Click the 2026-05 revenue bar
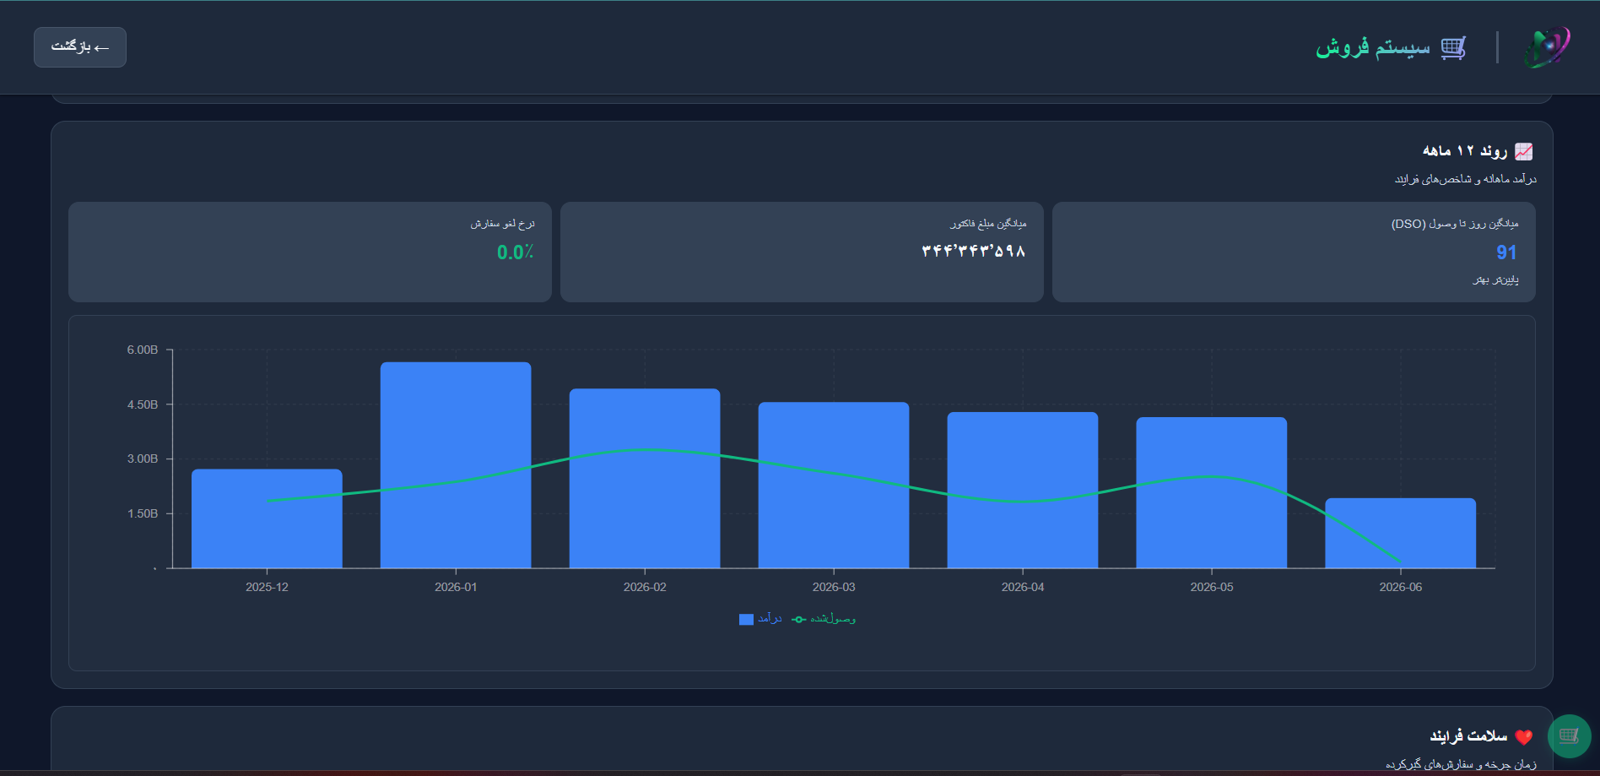Image resolution: width=1600 pixels, height=776 pixels. pyautogui.click(x=1212, y=492)
